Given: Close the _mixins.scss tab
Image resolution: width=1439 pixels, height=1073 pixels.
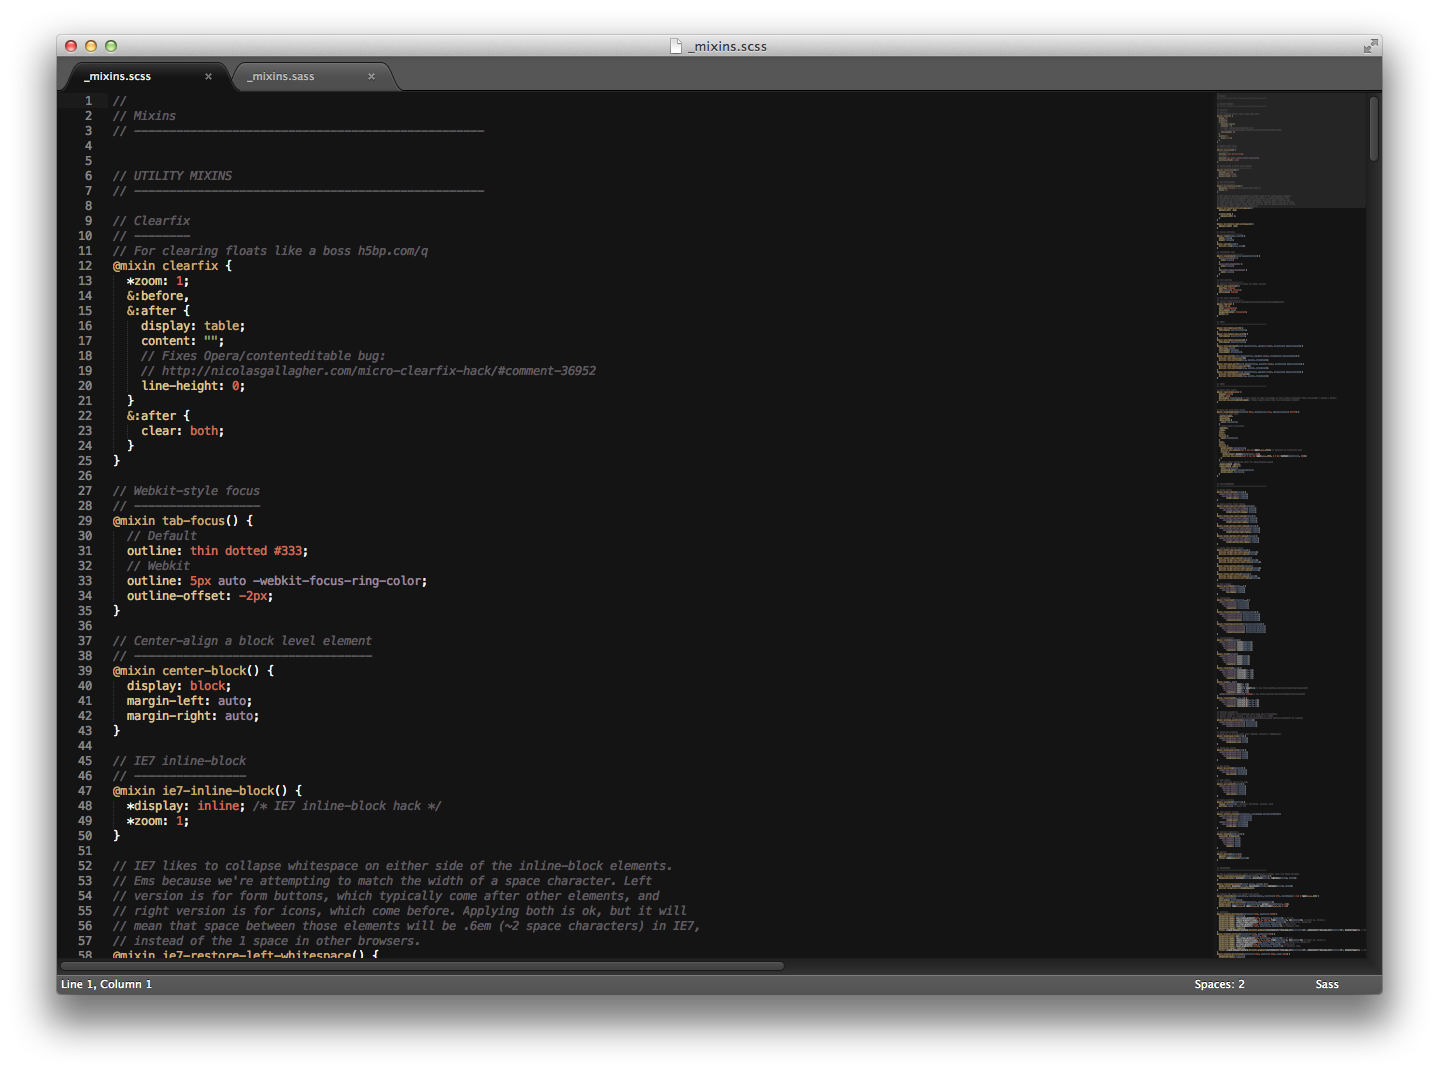Looking at the screenshot, I should click(208, 76).
